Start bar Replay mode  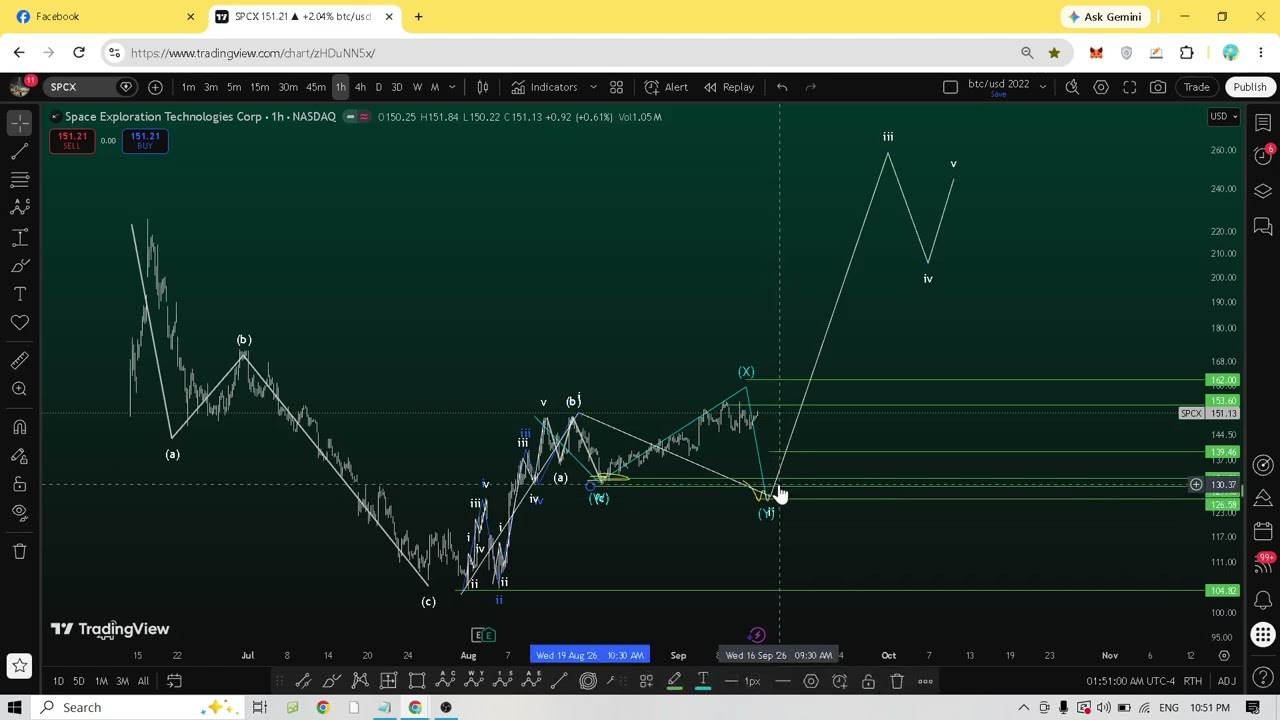pyautogui.click(x=729, y=87)
